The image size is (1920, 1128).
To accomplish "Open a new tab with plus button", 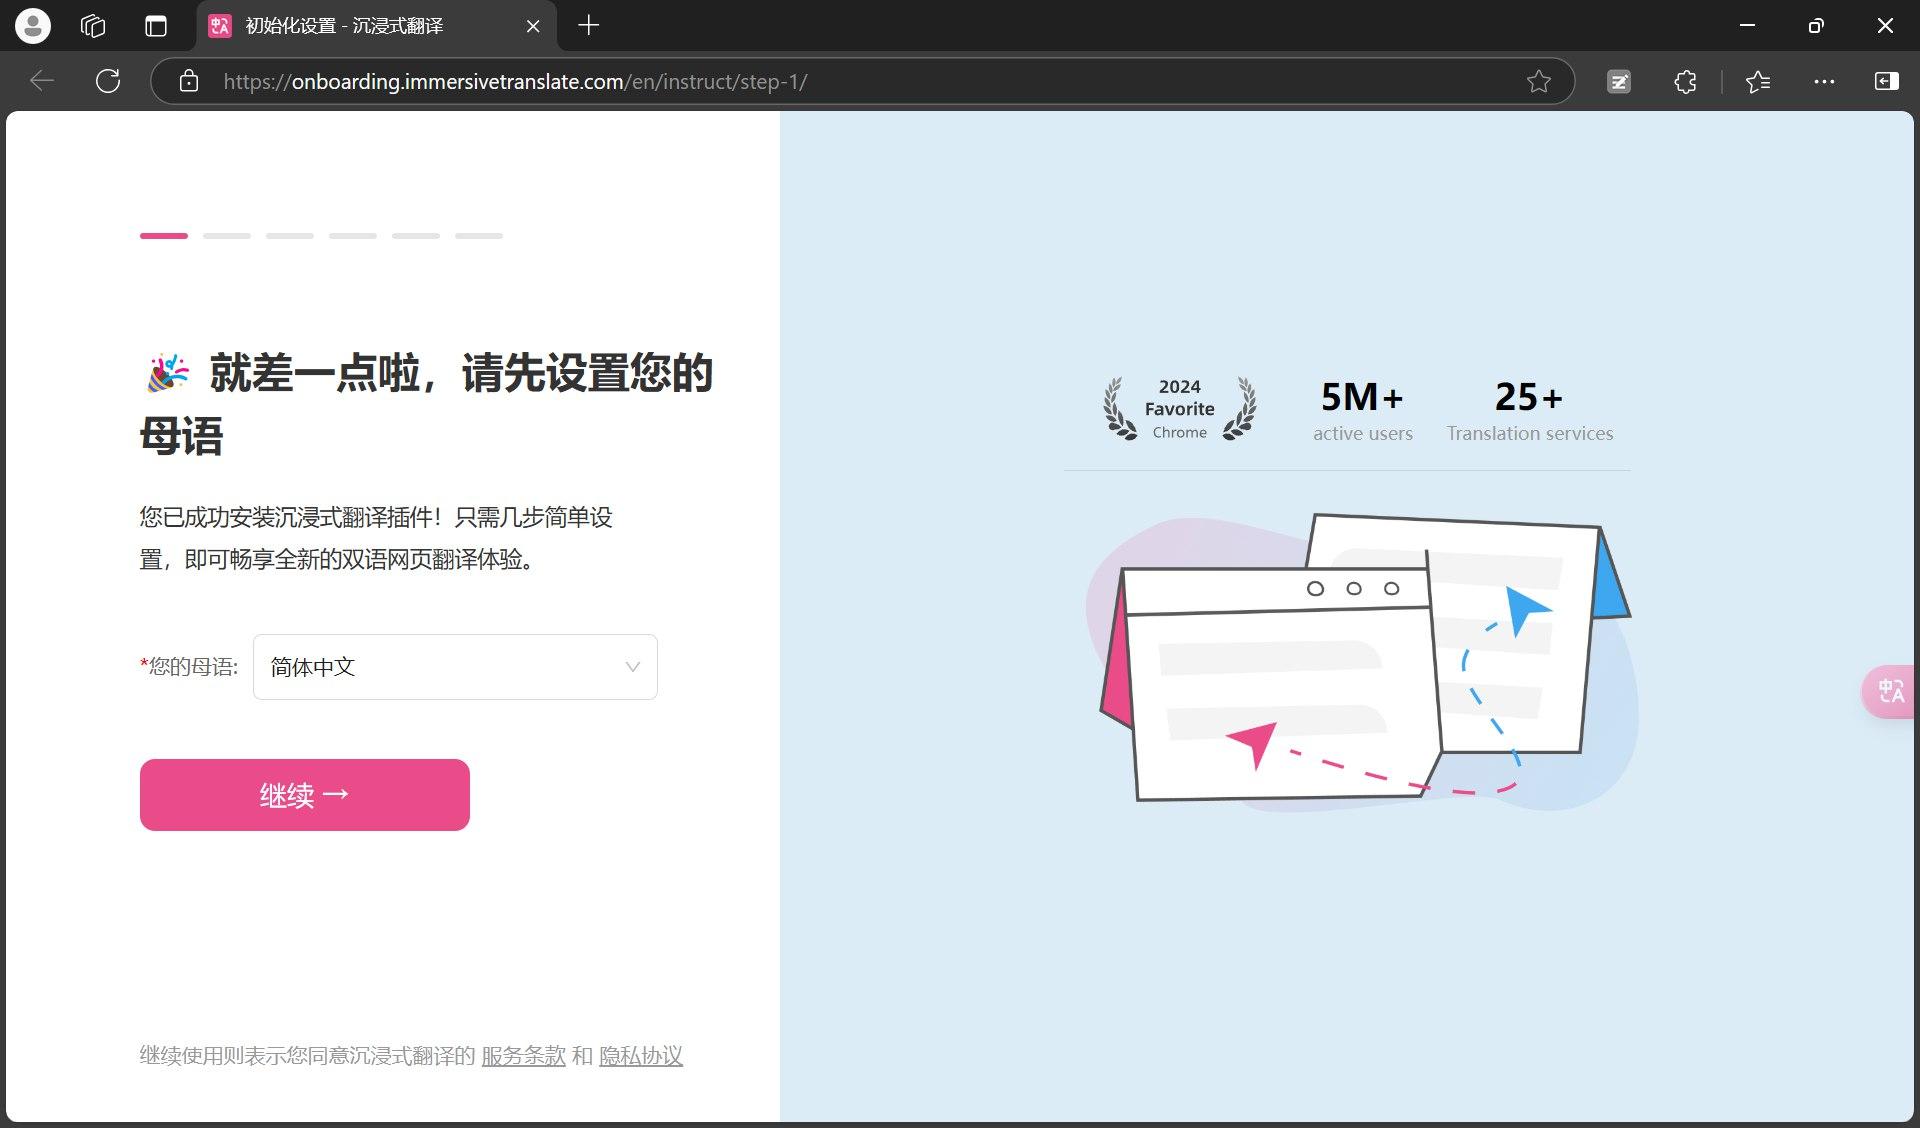I will [589, 26].
